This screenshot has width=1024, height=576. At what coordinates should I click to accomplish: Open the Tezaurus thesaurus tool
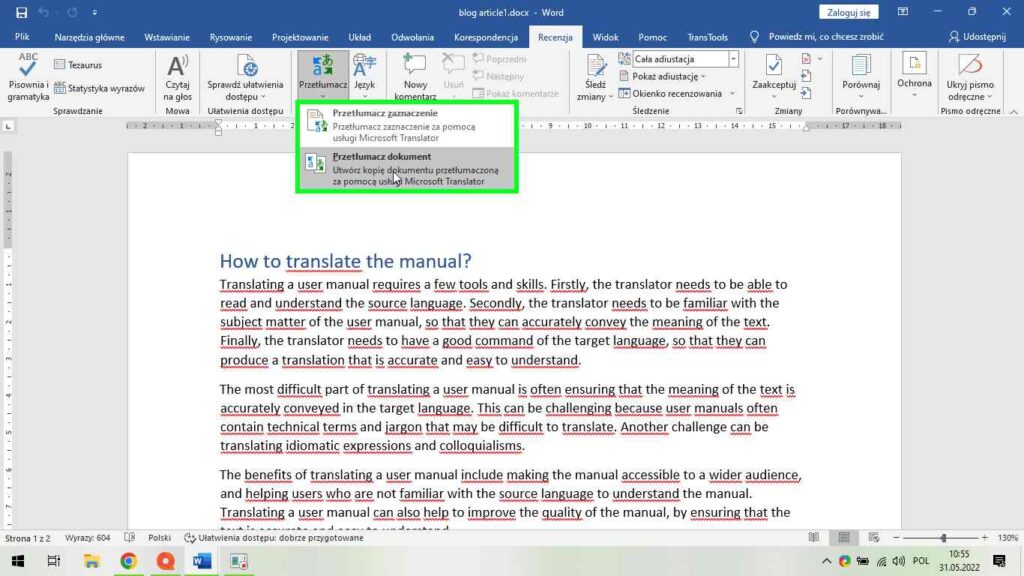click(78, 65)
